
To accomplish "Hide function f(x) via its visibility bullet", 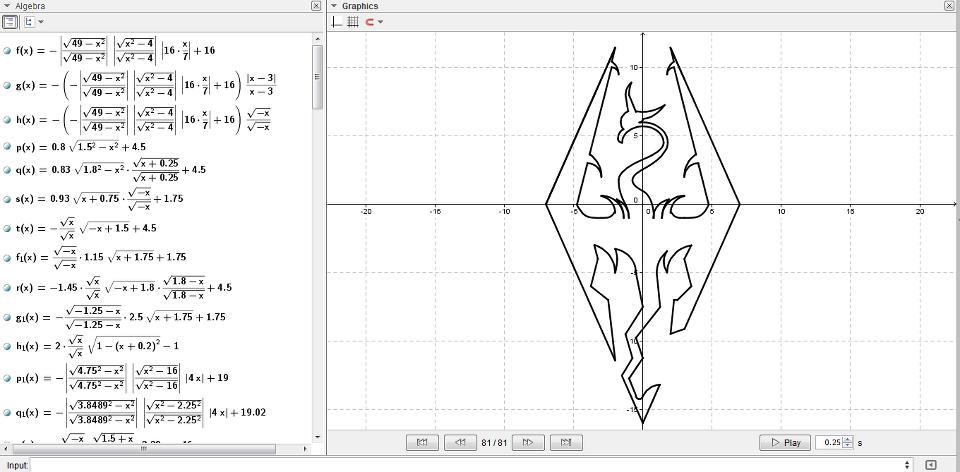I will (8, 50).
